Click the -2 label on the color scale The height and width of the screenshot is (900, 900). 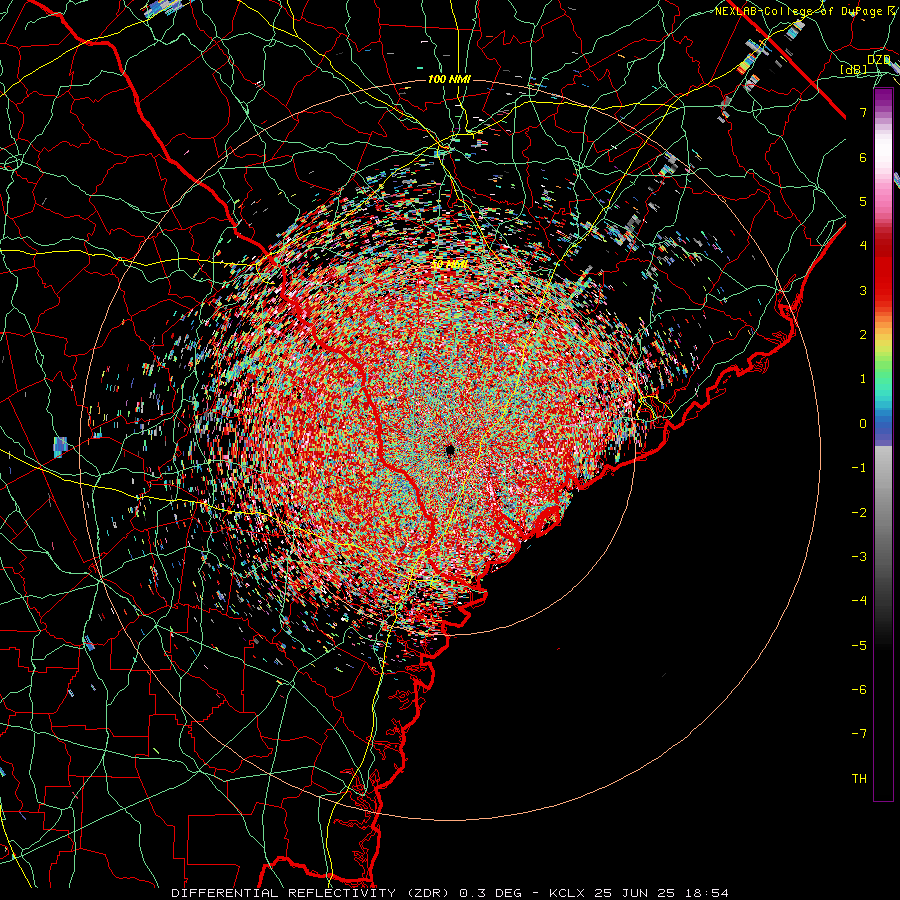pyautogui.click(x=859, y=513)
